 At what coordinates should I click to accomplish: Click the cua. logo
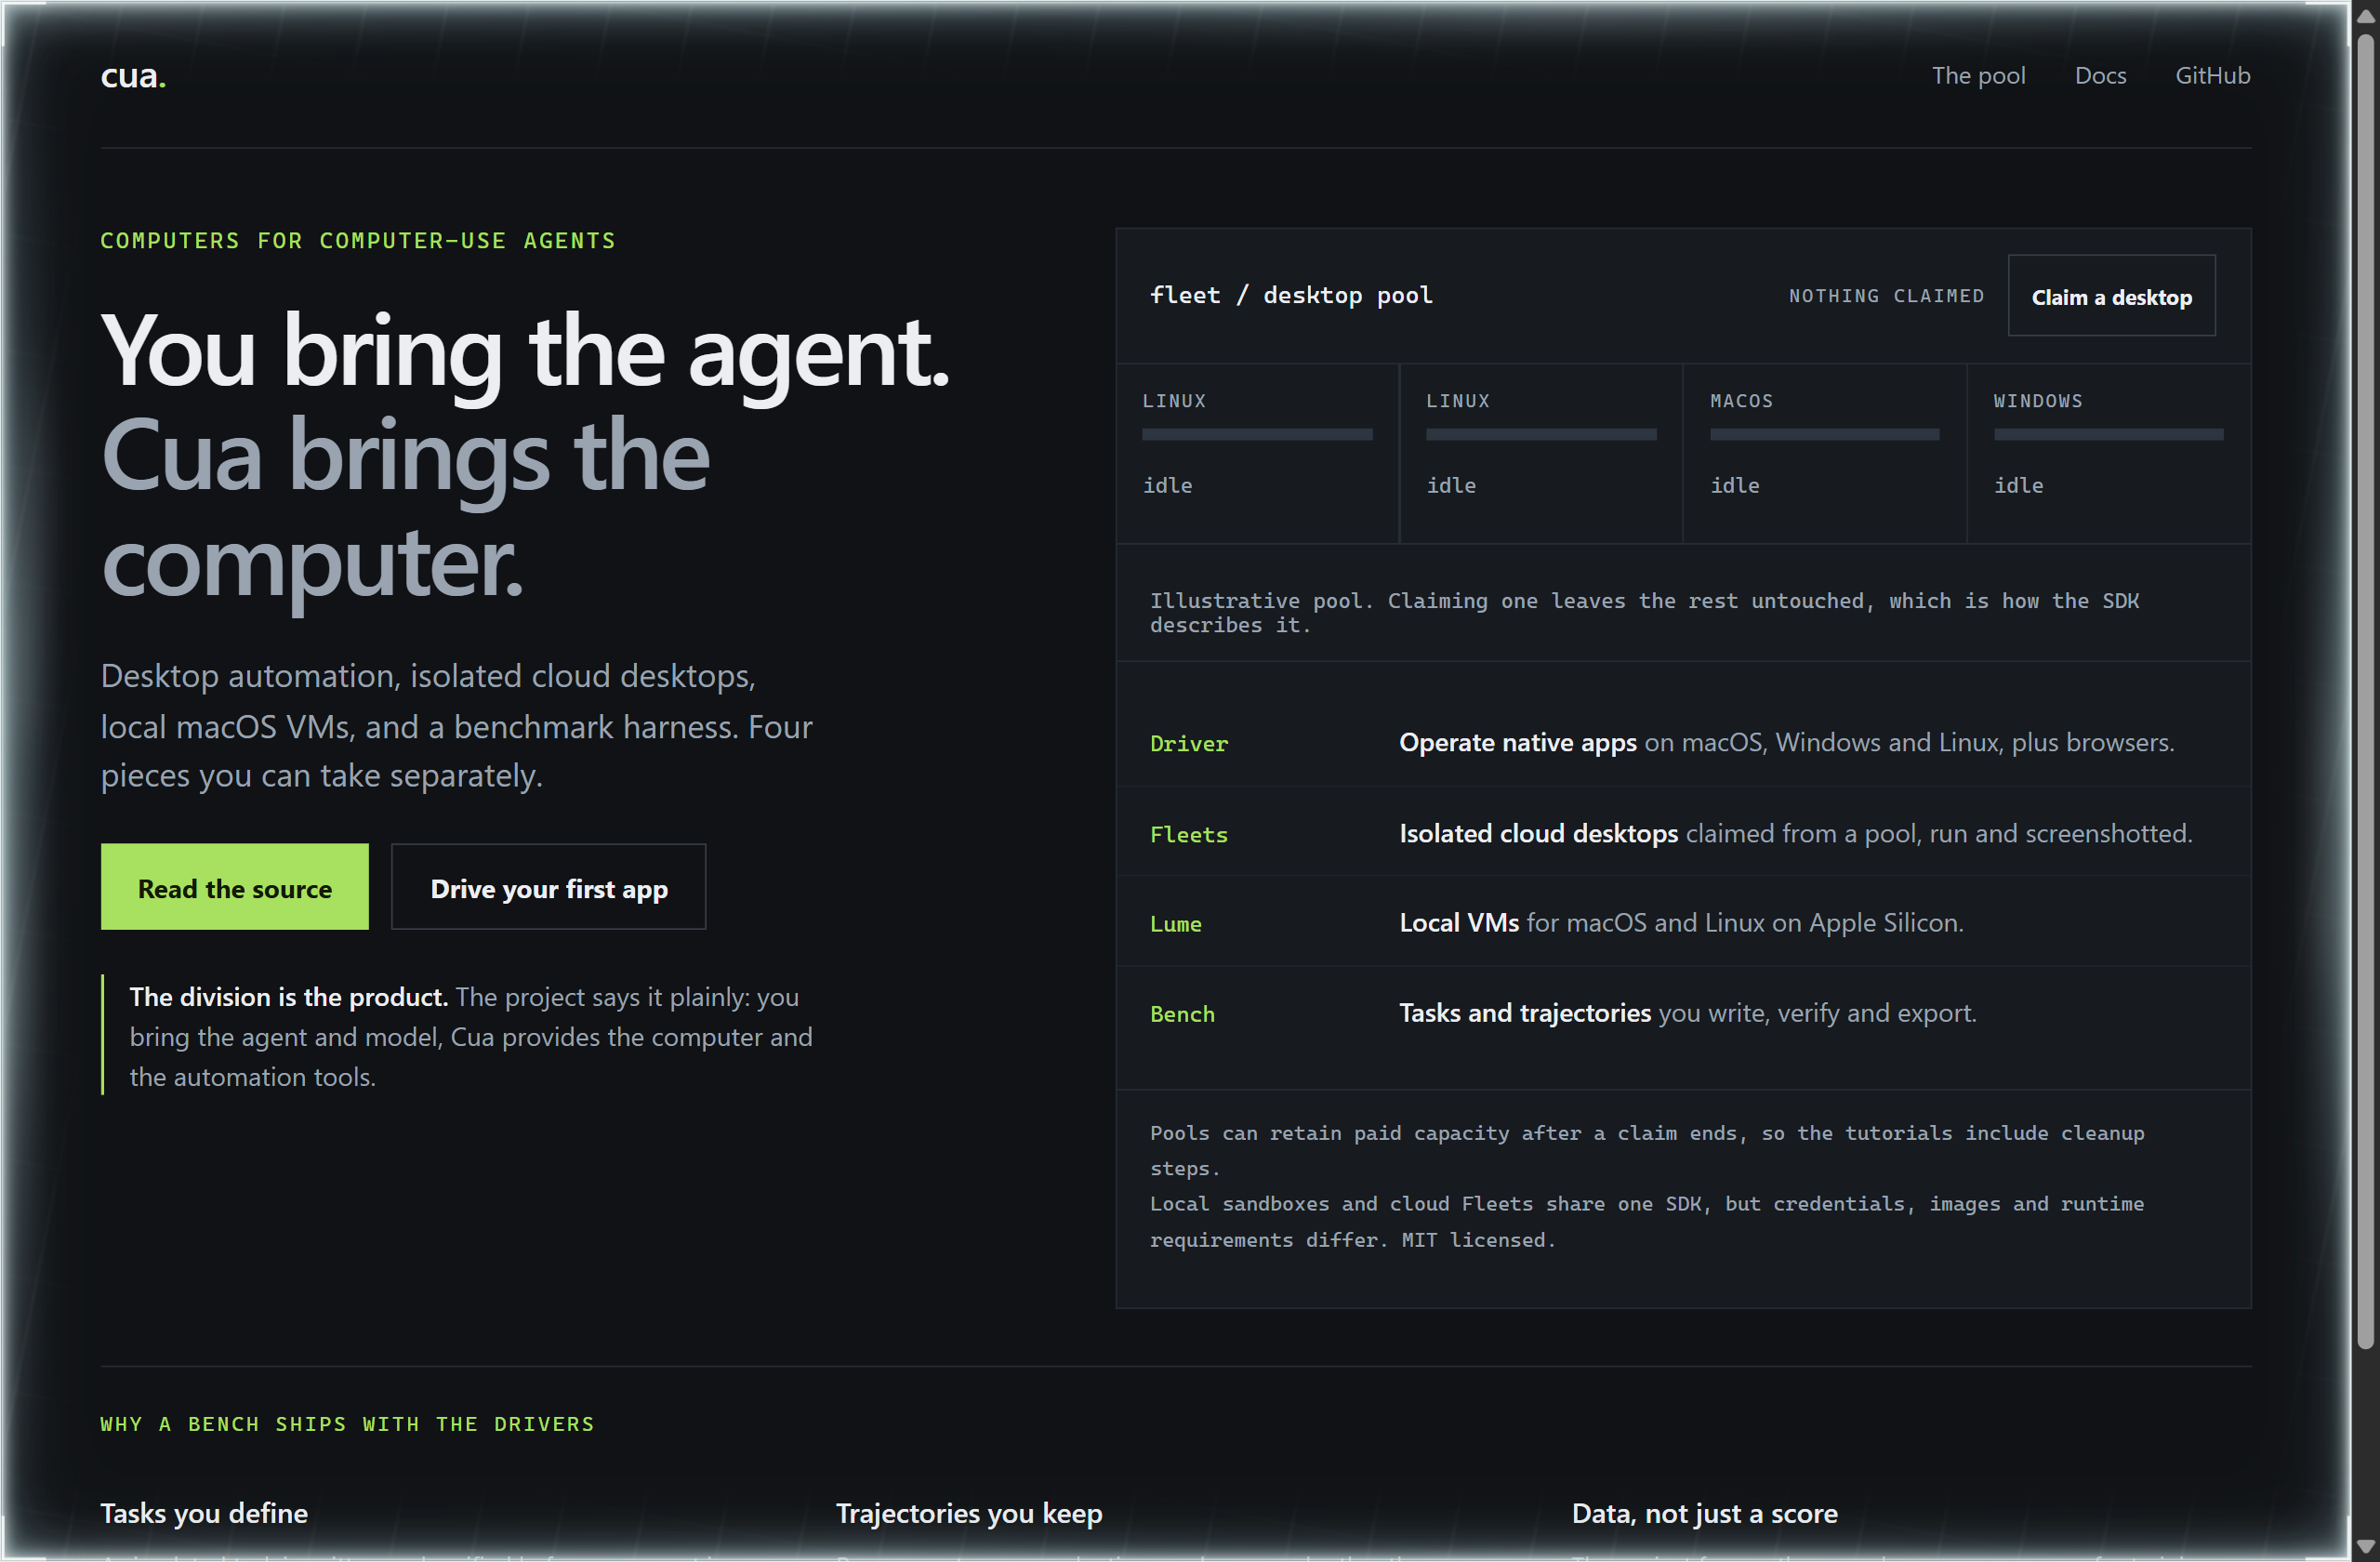click(133, 76)
